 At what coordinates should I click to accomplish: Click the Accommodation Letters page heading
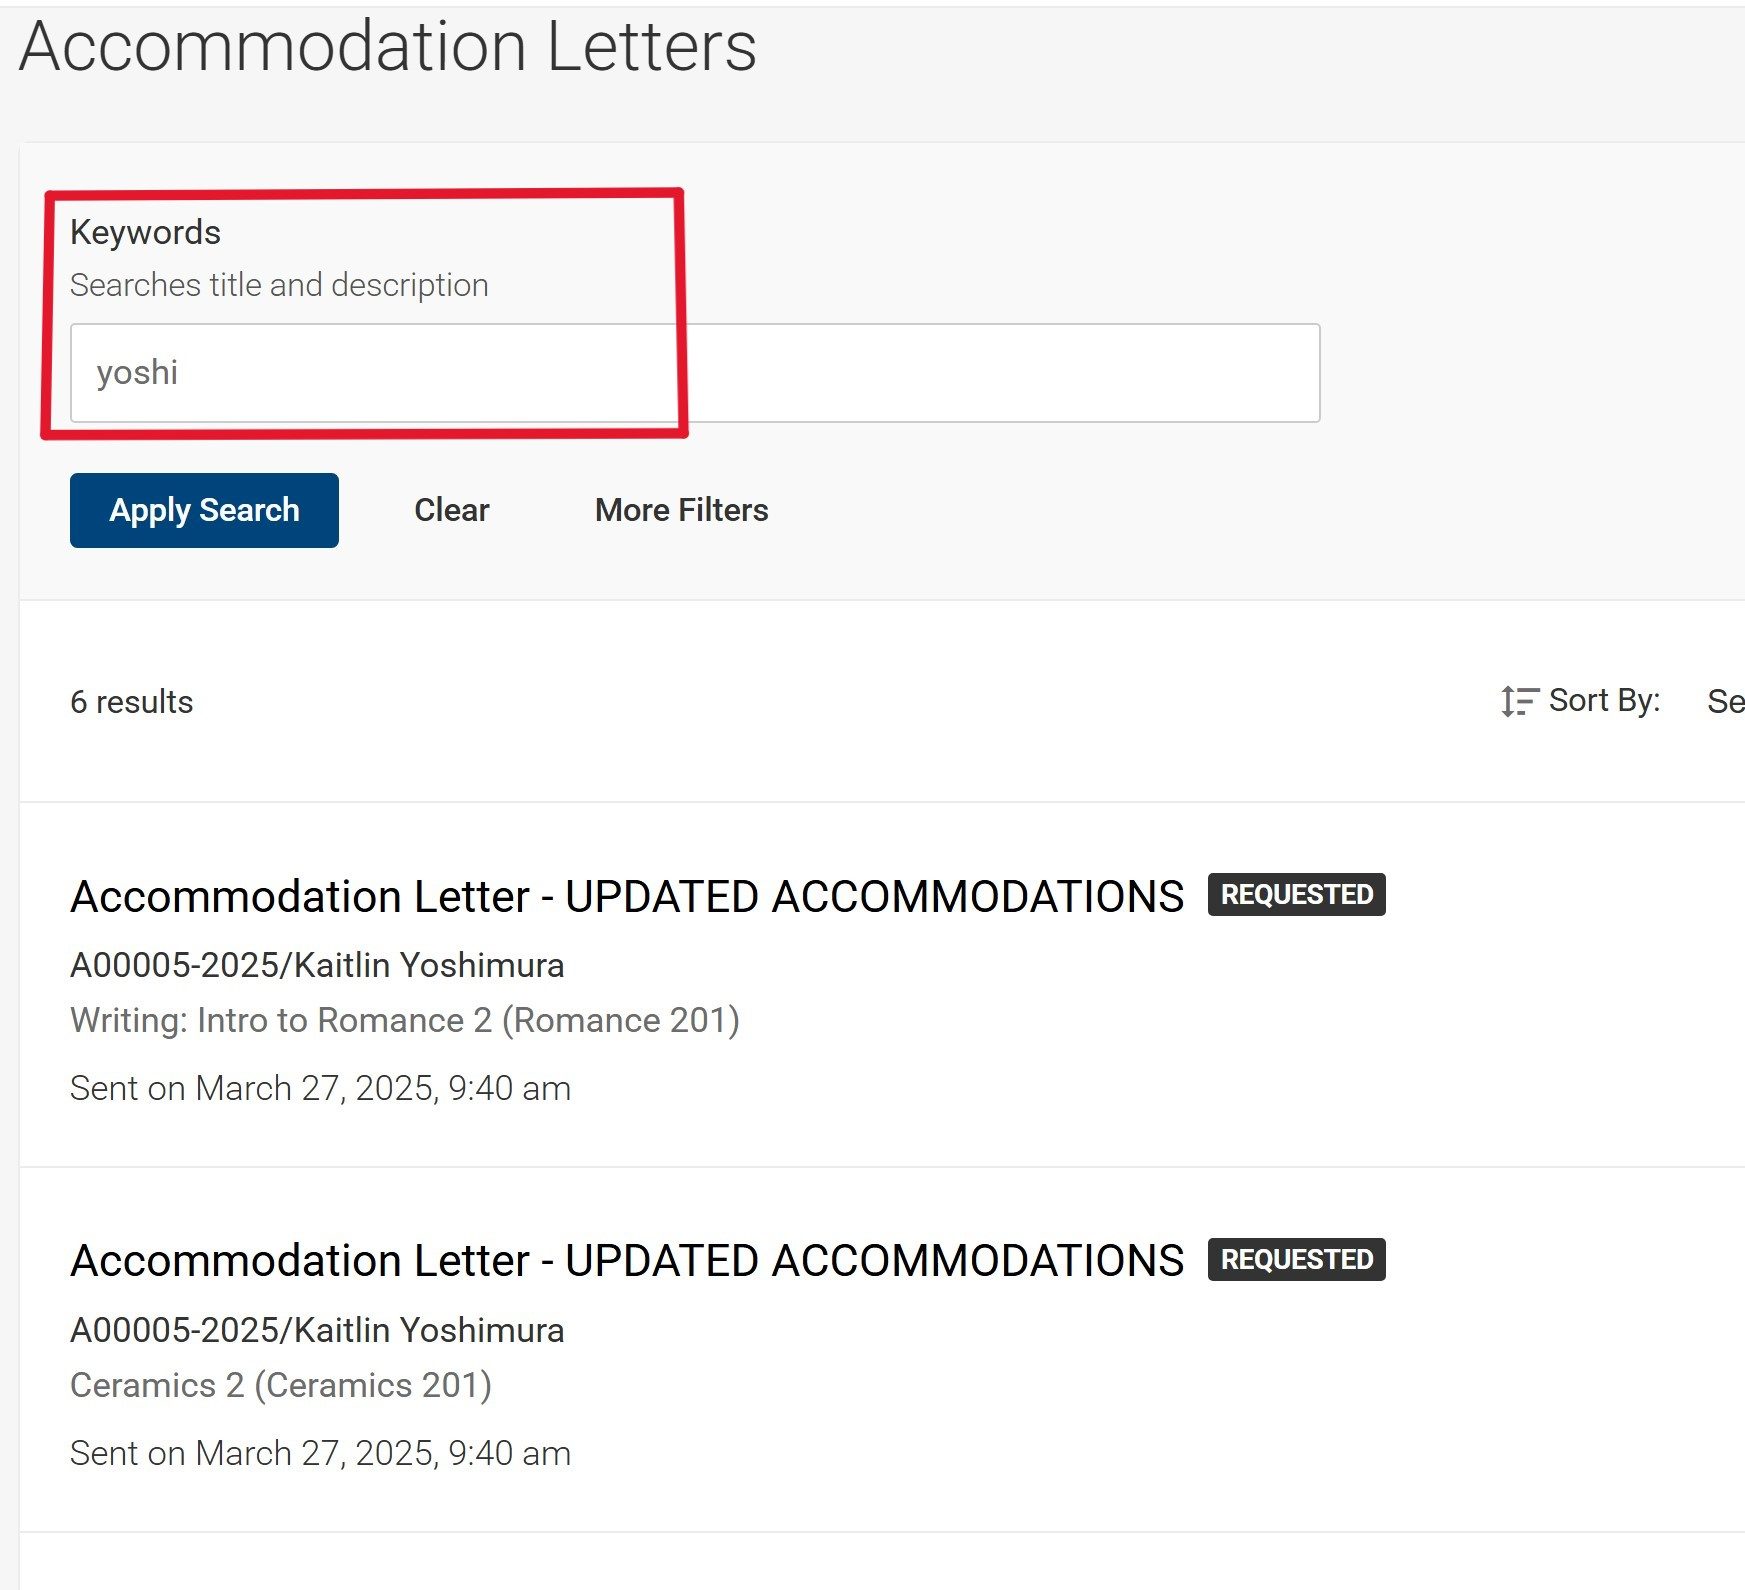(388, 47)
